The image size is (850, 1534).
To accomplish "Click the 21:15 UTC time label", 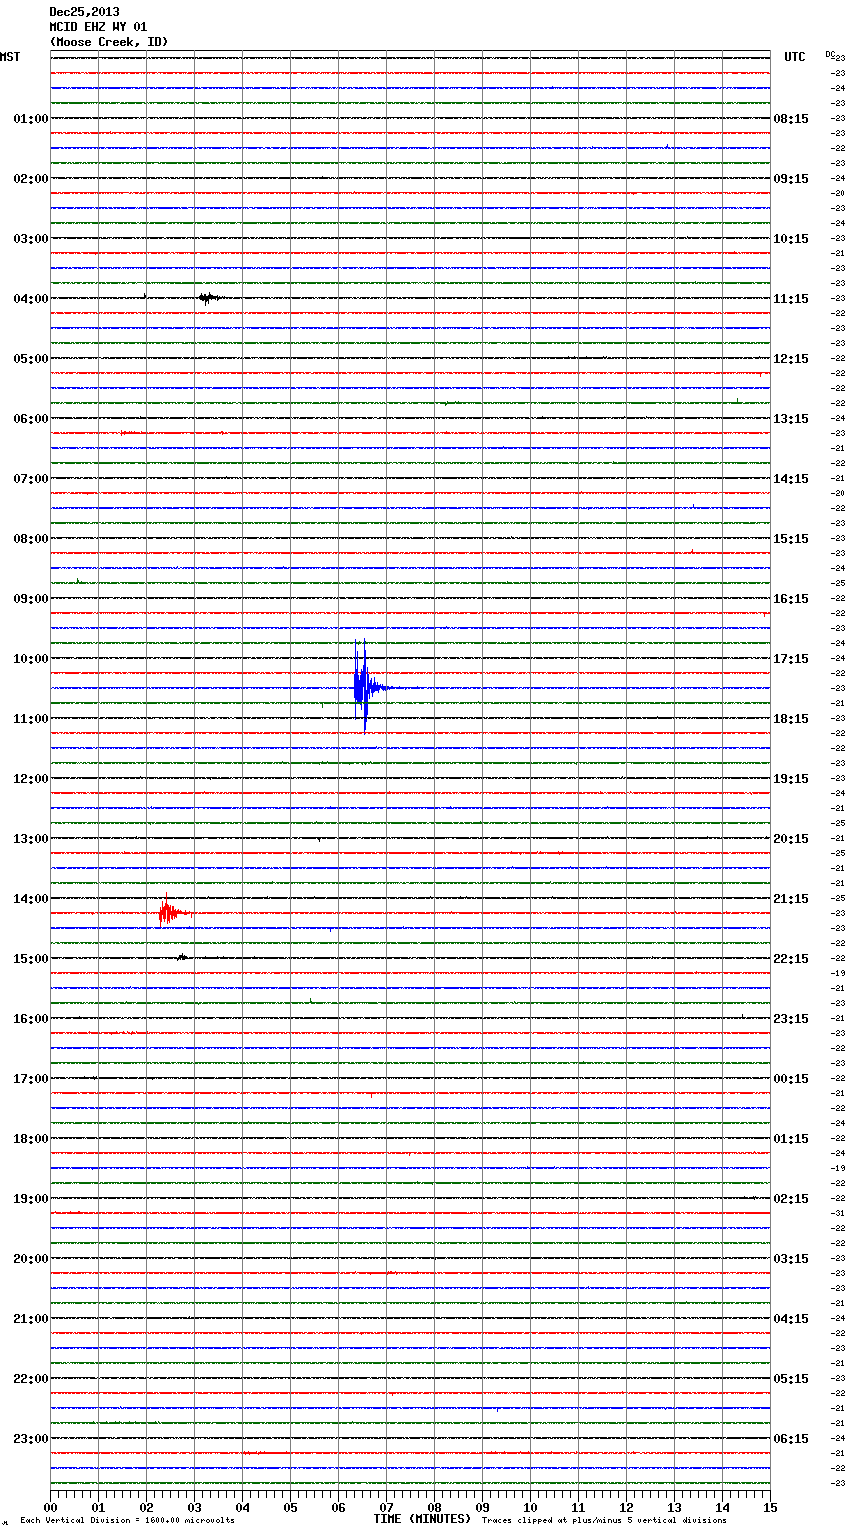I will [x=791, y=899].
